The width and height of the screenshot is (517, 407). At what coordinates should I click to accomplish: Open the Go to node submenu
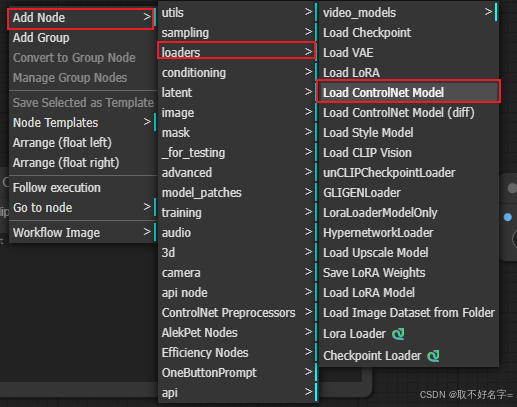point(83,208)
